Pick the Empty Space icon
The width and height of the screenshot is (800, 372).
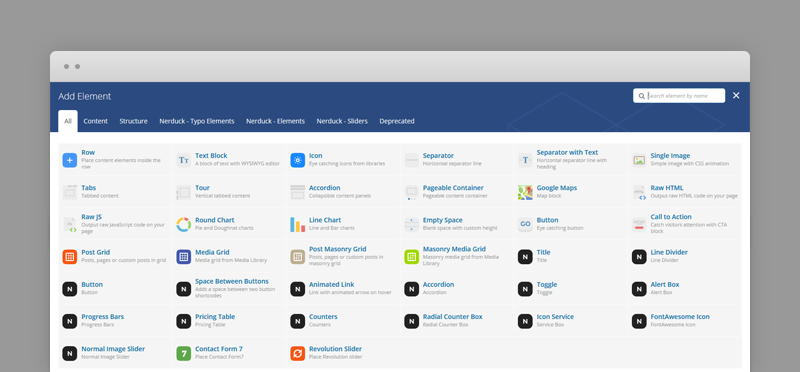coord(411,225)
